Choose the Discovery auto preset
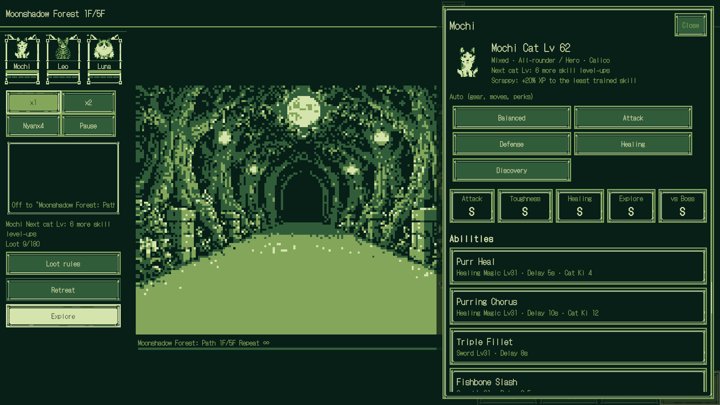The width and height of the screenshot is (720, 405). pyautogui.click(x=512, y=170)
